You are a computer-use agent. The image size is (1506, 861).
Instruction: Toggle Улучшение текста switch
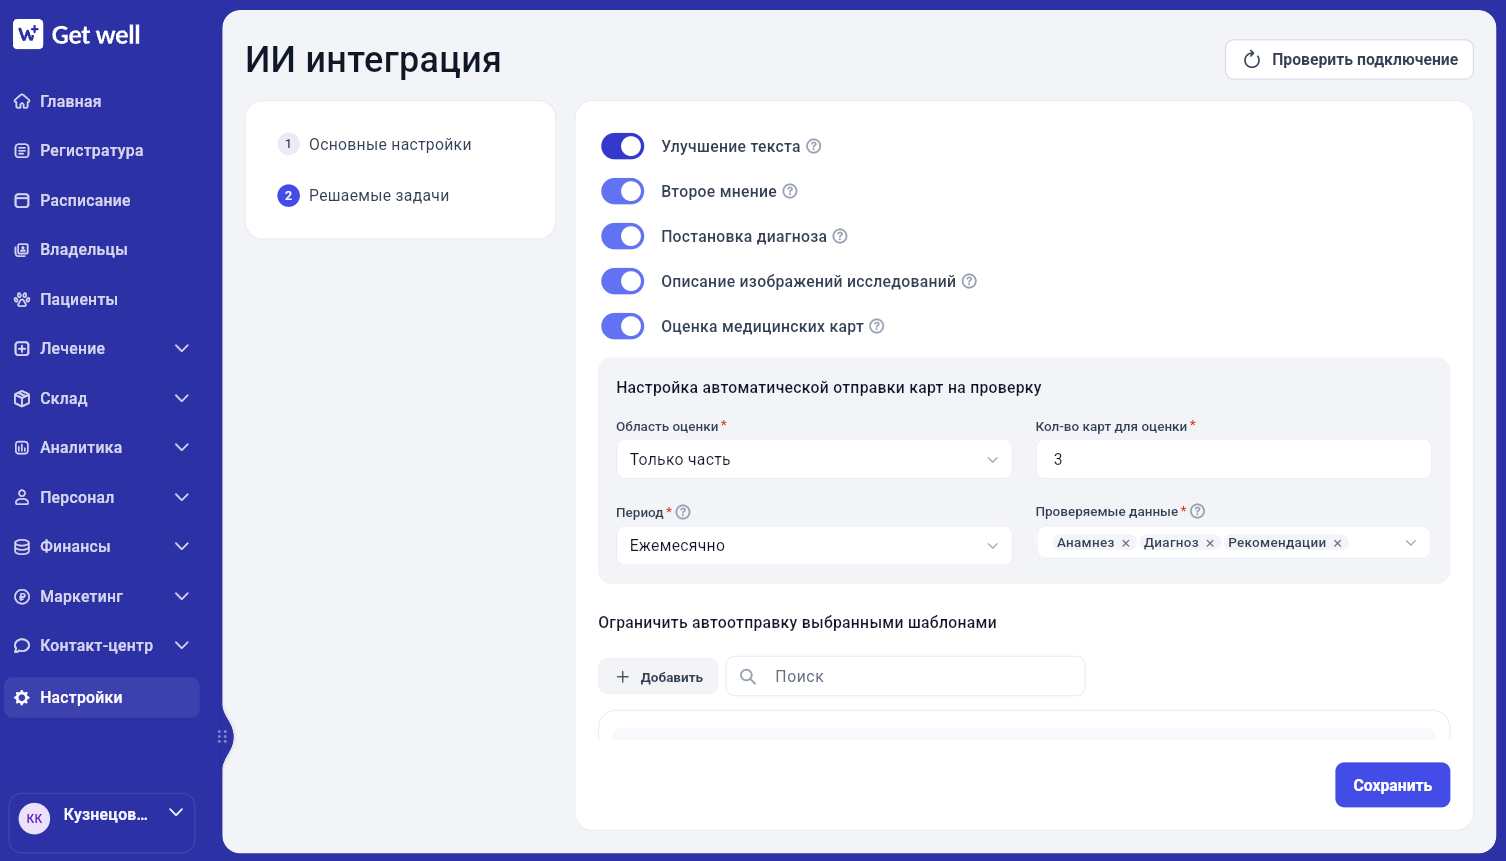[622, 146]
